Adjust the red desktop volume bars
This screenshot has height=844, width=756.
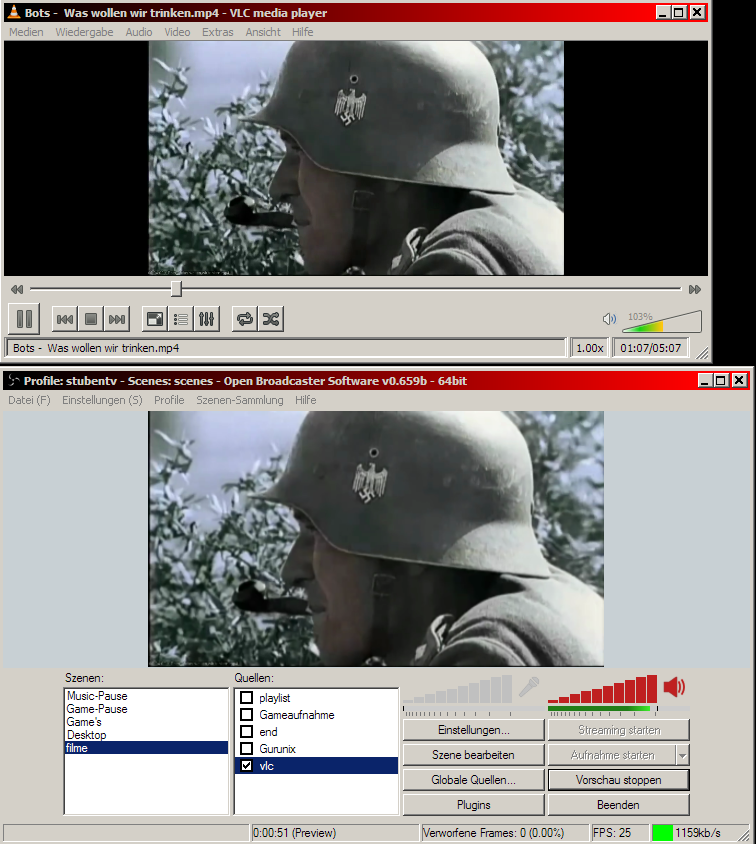(x=602, y=690)
